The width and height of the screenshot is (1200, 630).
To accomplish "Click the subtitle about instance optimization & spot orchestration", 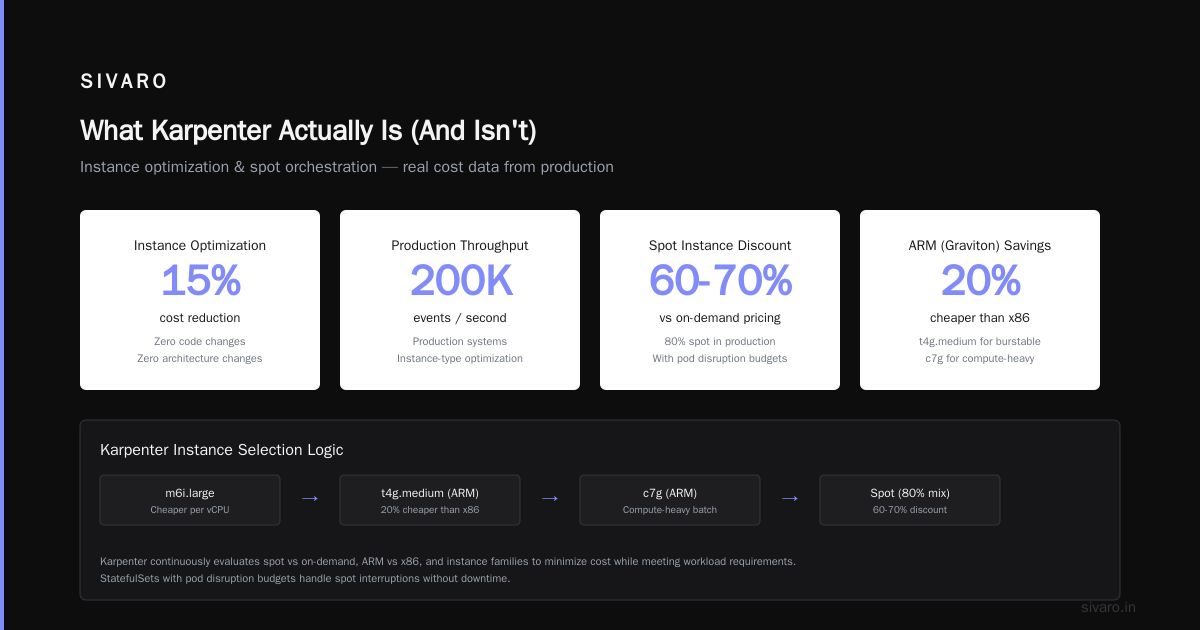I will pos(347,167).
